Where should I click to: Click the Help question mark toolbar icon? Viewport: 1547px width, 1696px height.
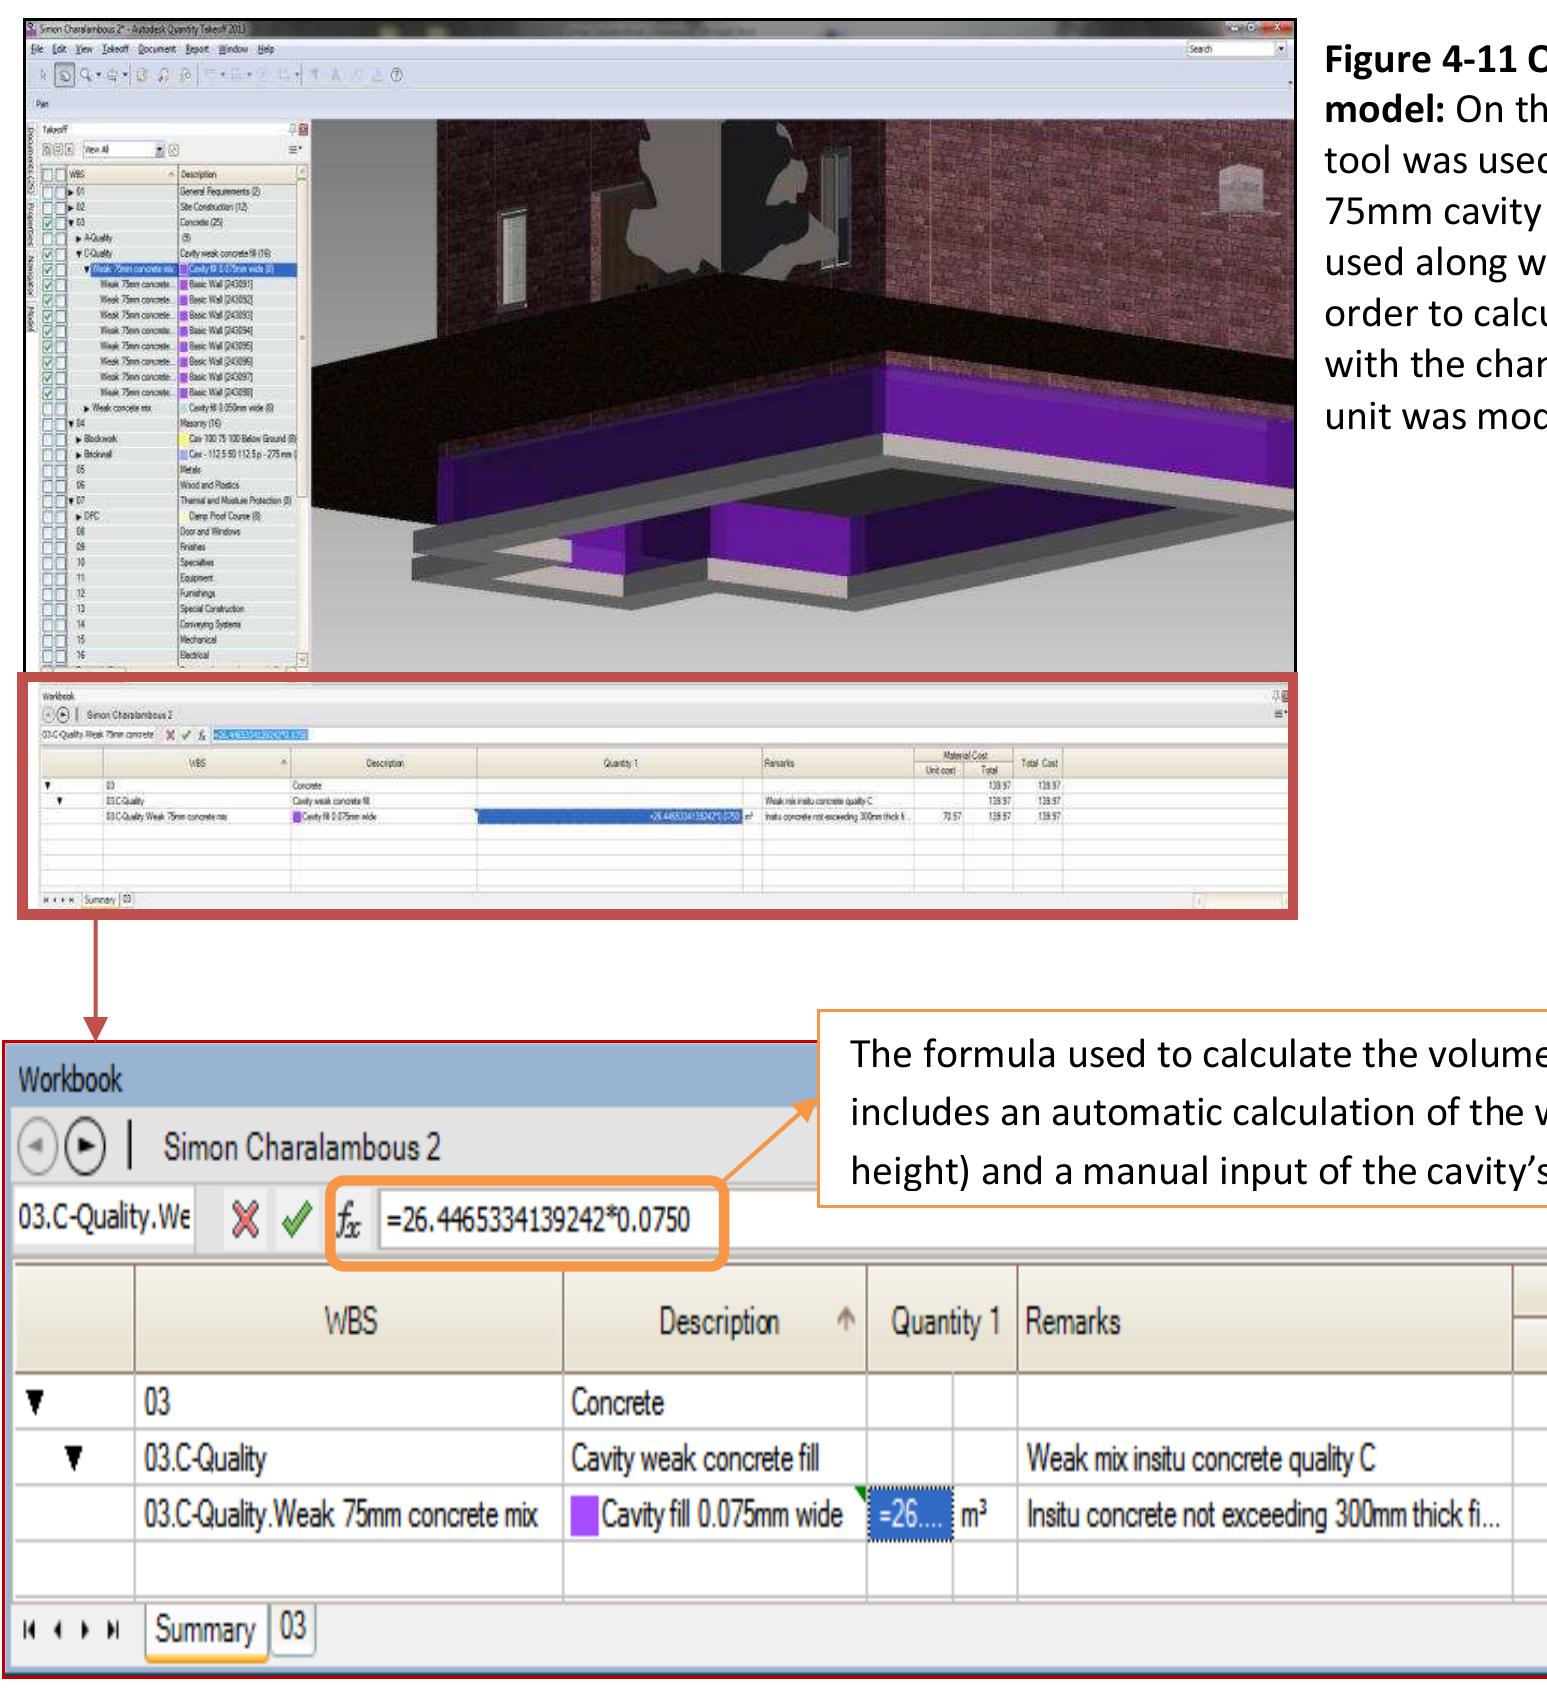click(x=397, y=75)
